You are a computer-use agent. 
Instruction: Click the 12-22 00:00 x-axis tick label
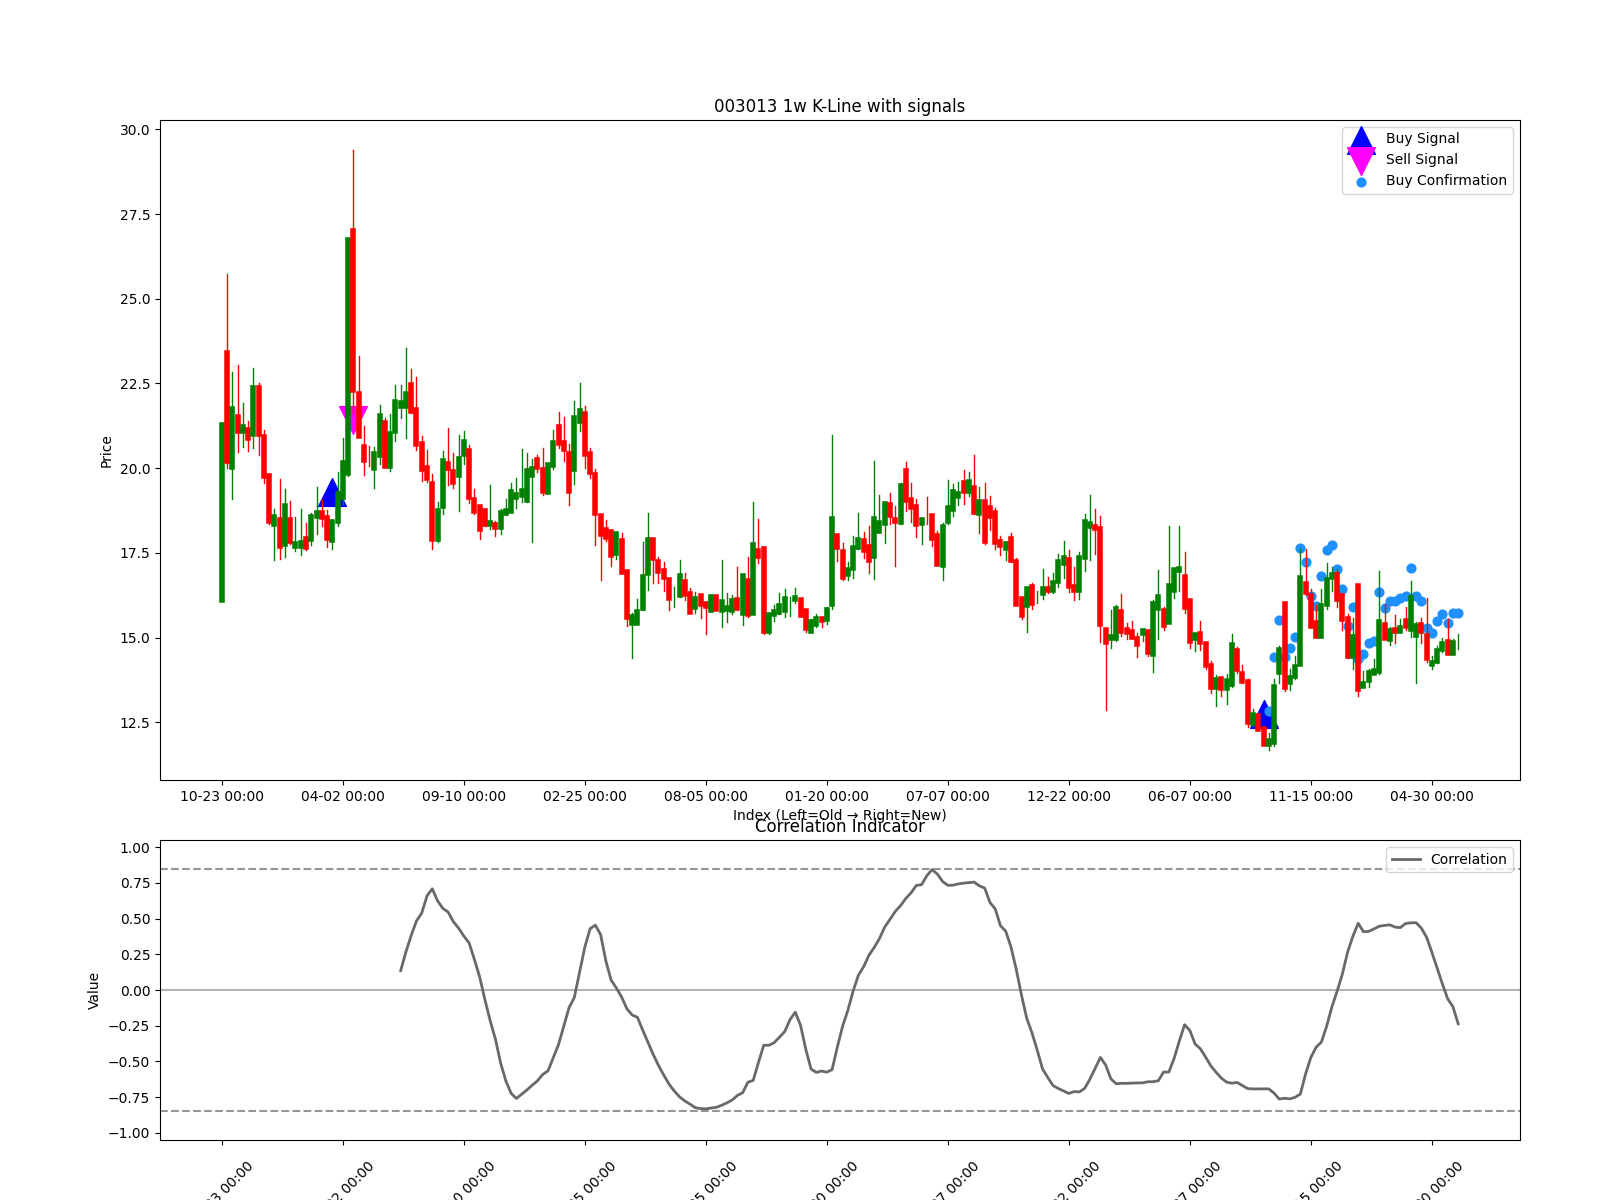(x=1069, y=796)
